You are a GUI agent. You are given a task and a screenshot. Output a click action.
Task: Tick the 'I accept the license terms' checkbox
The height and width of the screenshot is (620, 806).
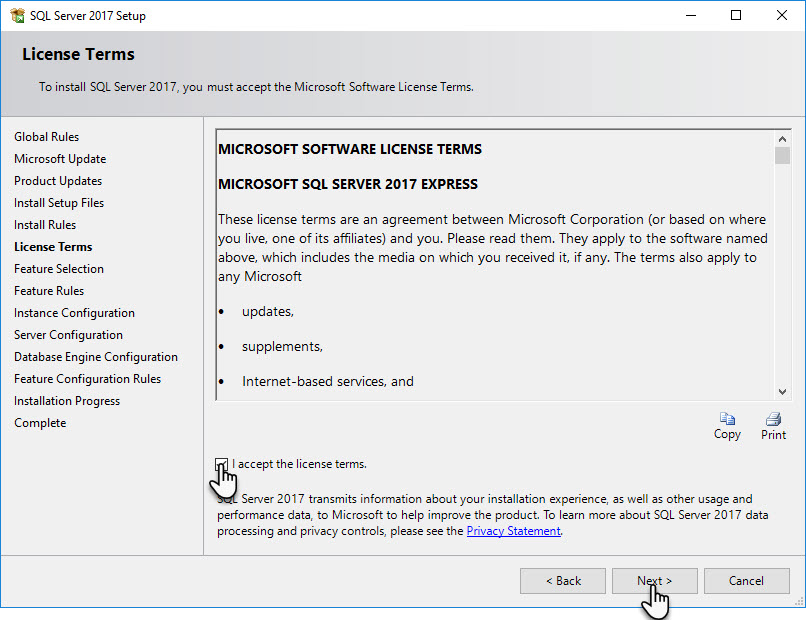pyautogui.click(x=222, y=464)
